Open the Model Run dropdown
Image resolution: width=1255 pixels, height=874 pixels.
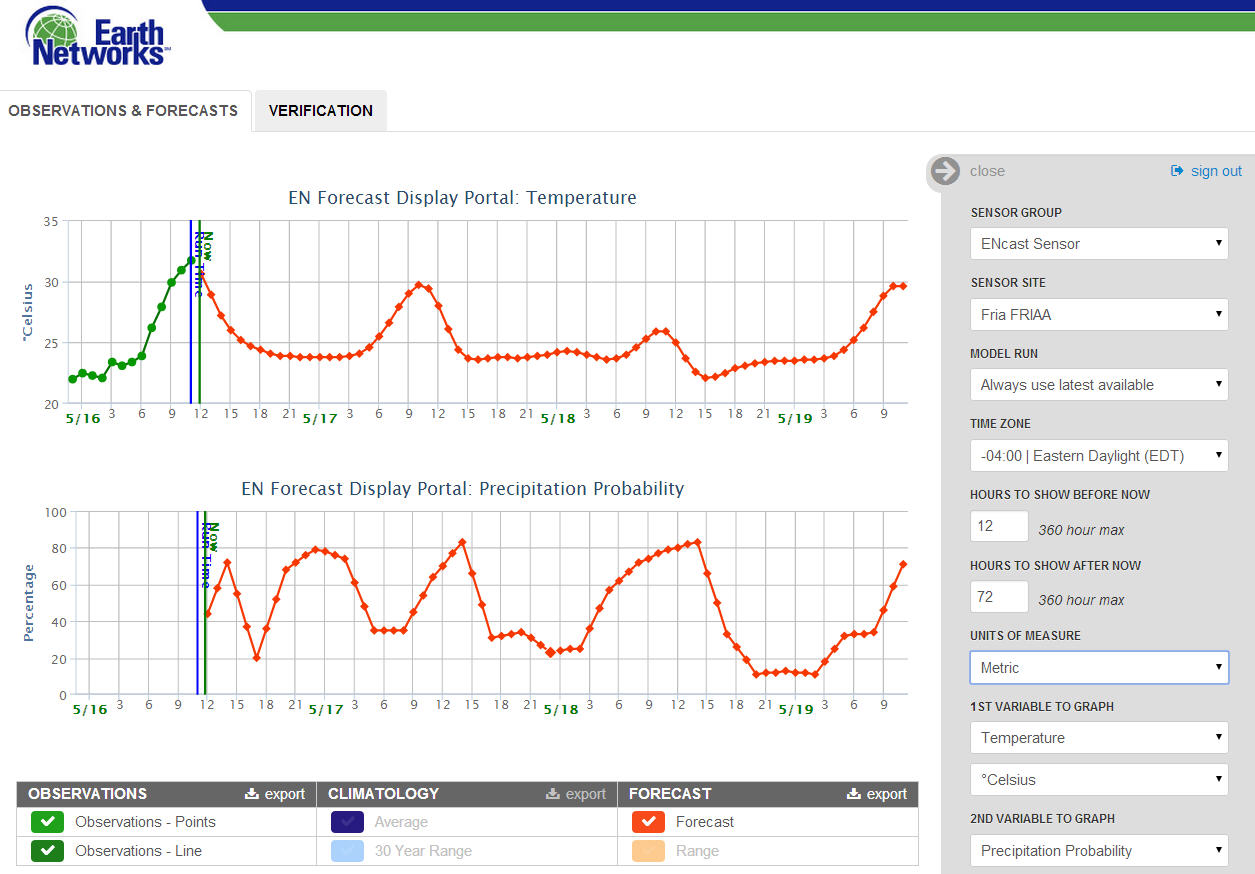(1099, 384)
